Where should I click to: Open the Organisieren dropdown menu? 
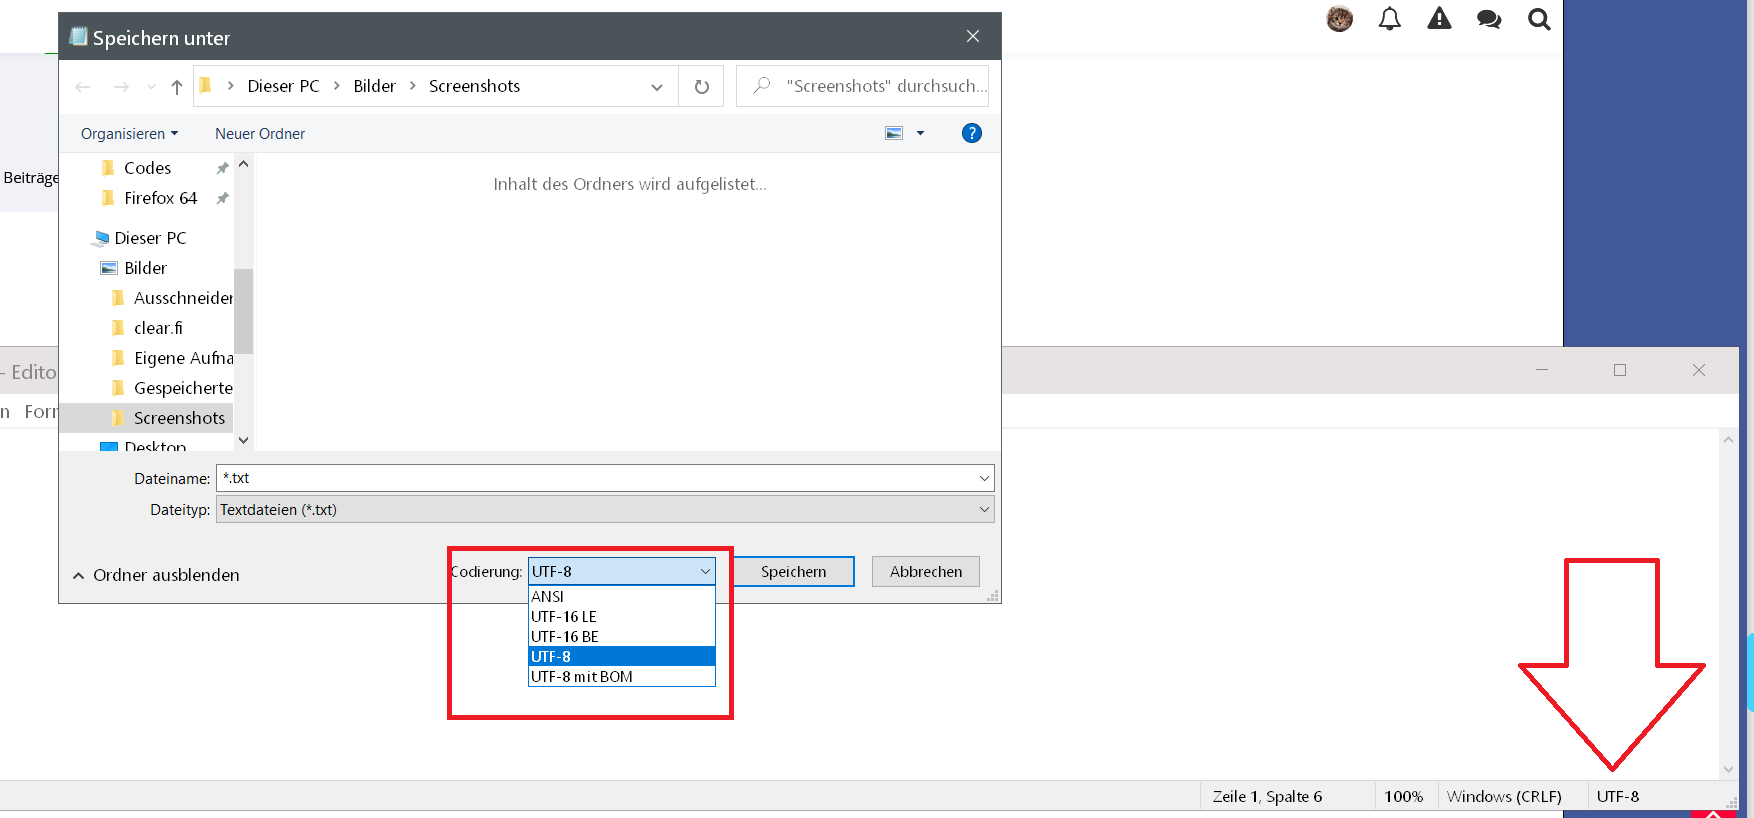coord(129,134)
